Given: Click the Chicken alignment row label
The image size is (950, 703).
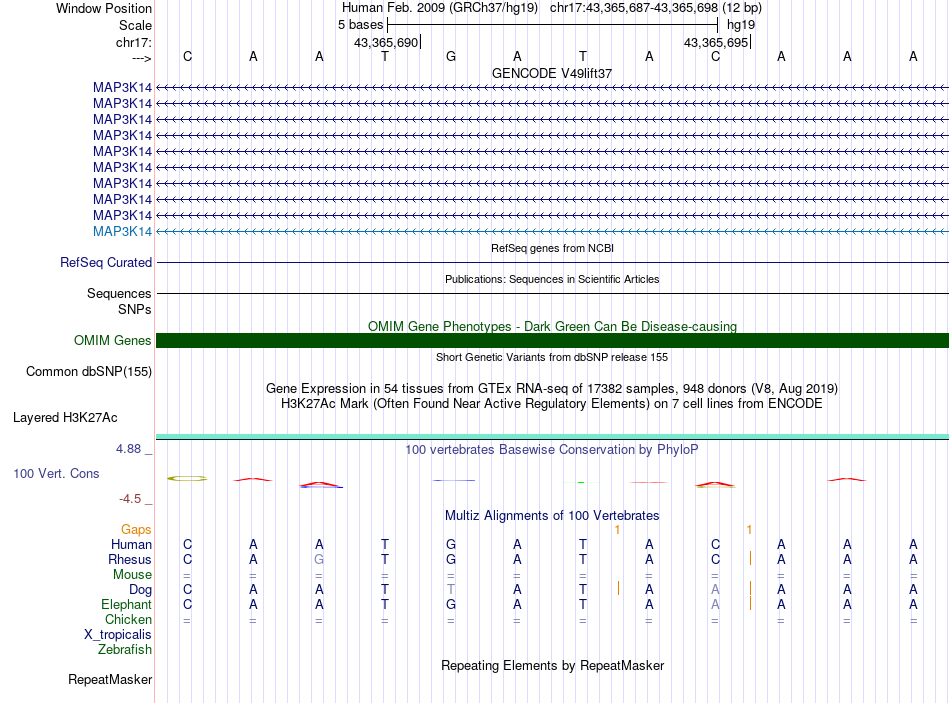Looking at the screenshot, I should [x=128, y=619].
